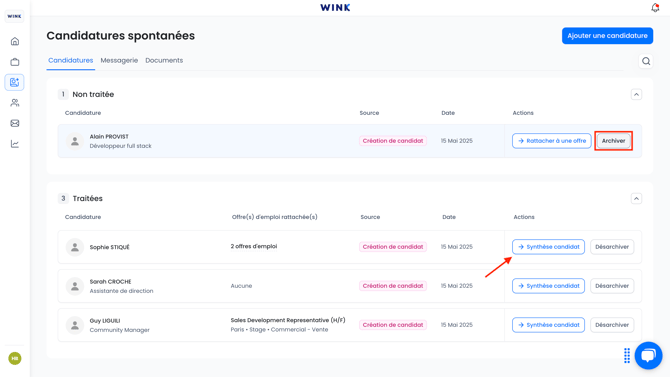Click Ajouter une candidature button
Image resolution: width=670 pixels, height=377 pixels.
pos(607,35)
